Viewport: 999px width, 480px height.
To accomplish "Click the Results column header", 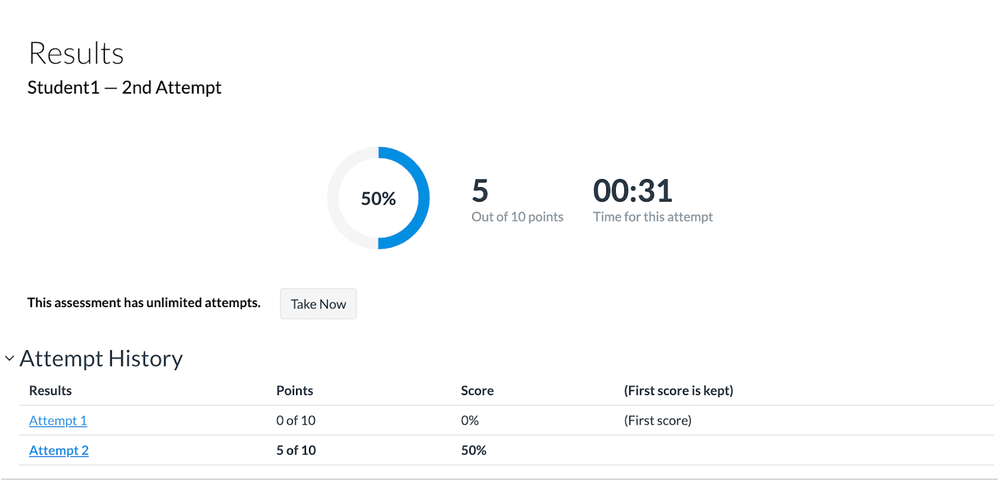I will tap(50, 390).
